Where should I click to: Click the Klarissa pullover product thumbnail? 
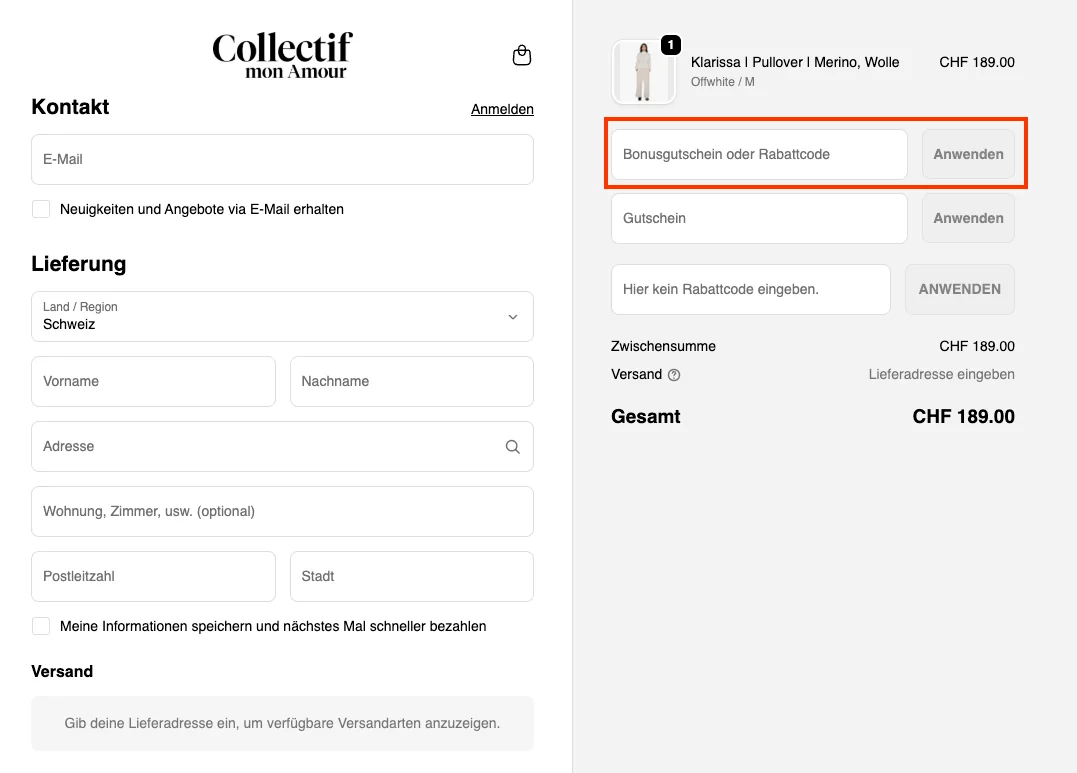pos(643,71)
